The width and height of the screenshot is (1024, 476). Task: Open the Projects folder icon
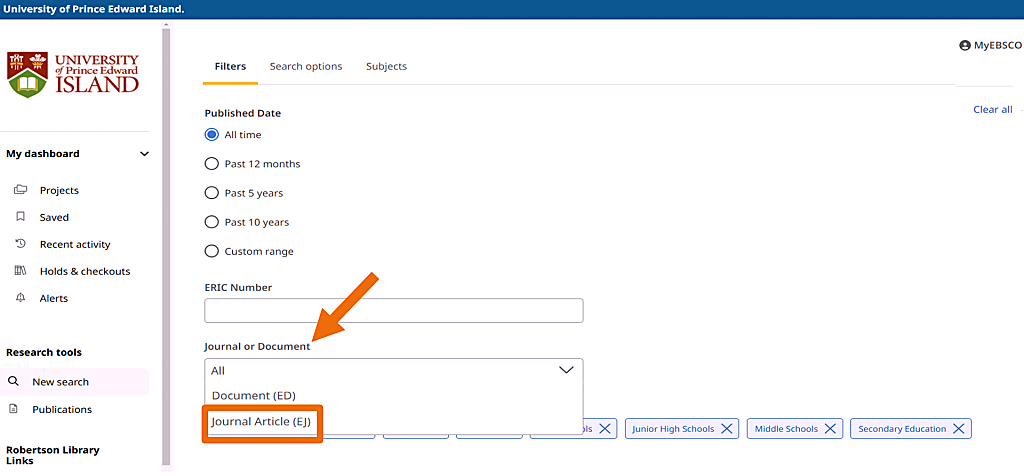tap(20, 190)
